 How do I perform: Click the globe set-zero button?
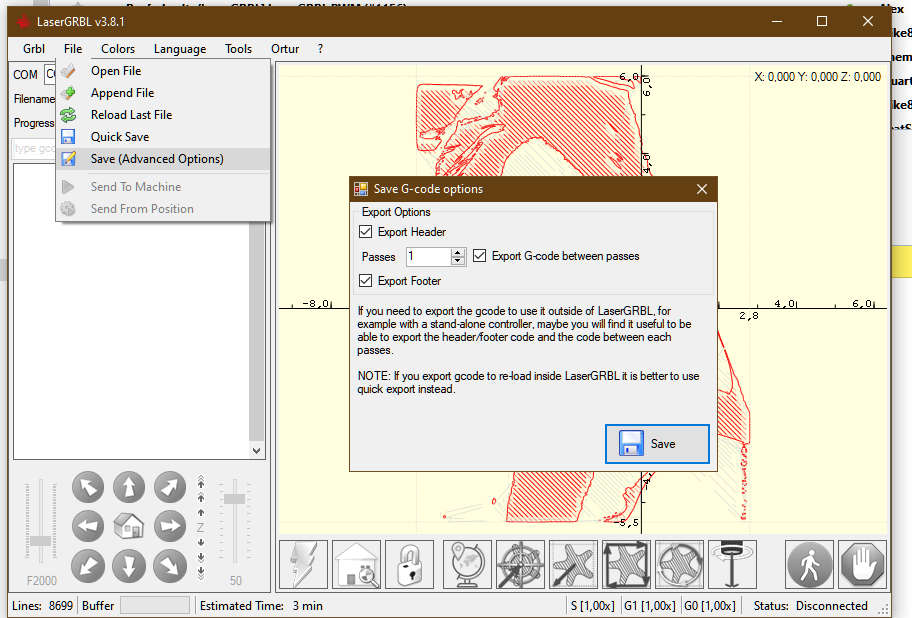[468, 565]
